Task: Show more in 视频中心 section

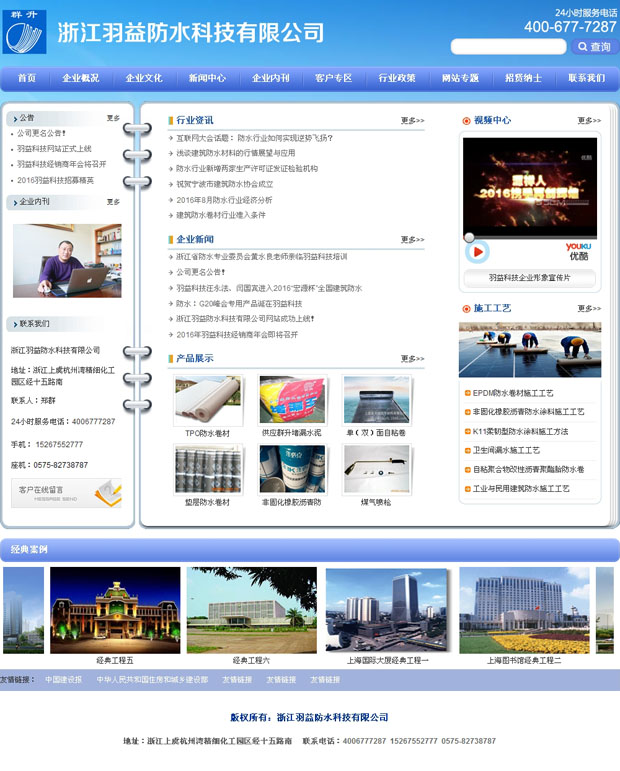Action: pos(589,121)
